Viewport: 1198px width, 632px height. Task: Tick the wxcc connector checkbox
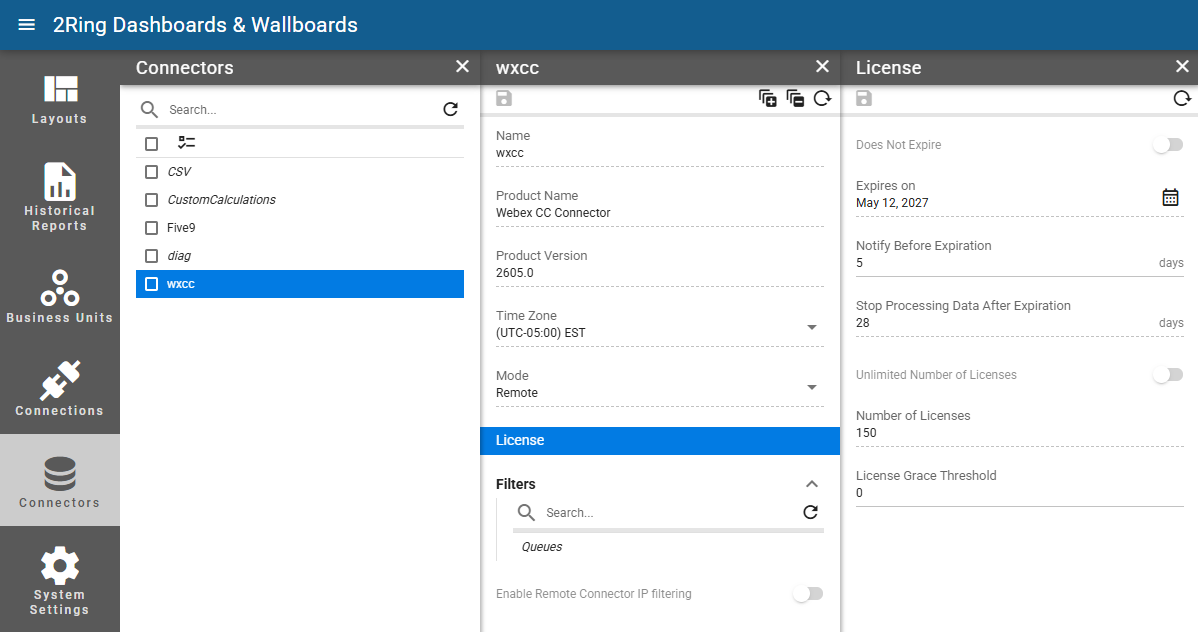151,284
